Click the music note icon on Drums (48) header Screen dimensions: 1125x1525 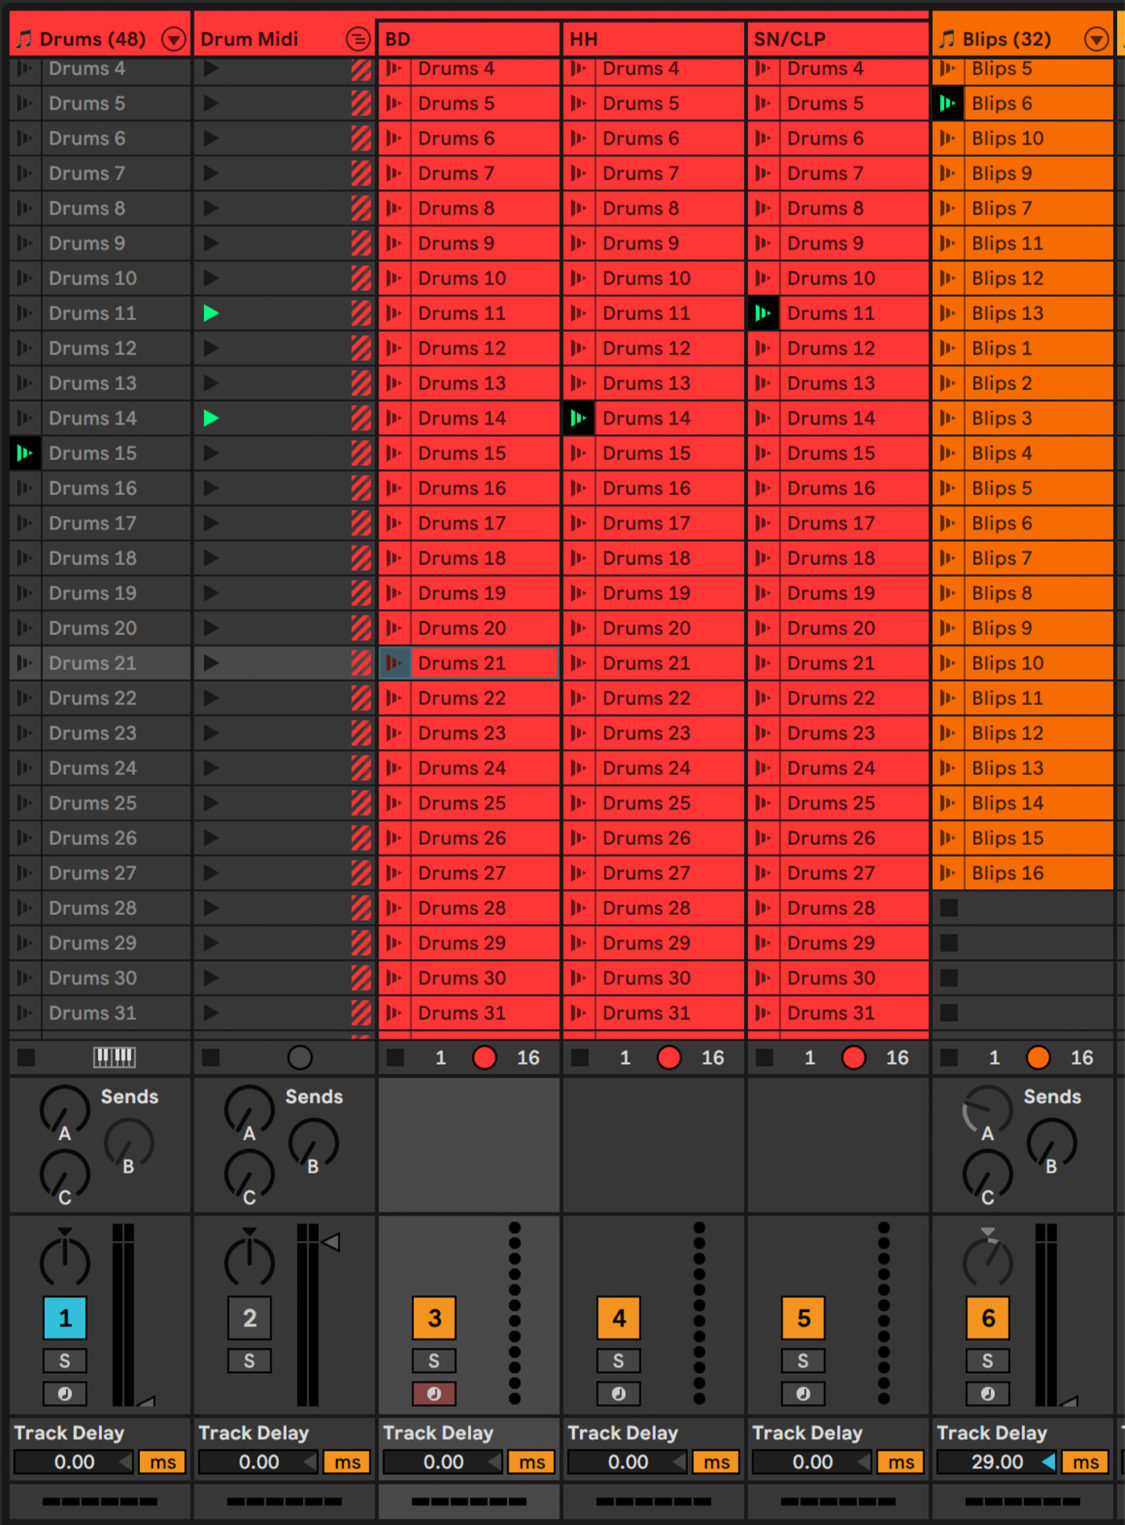click(23, 38)
